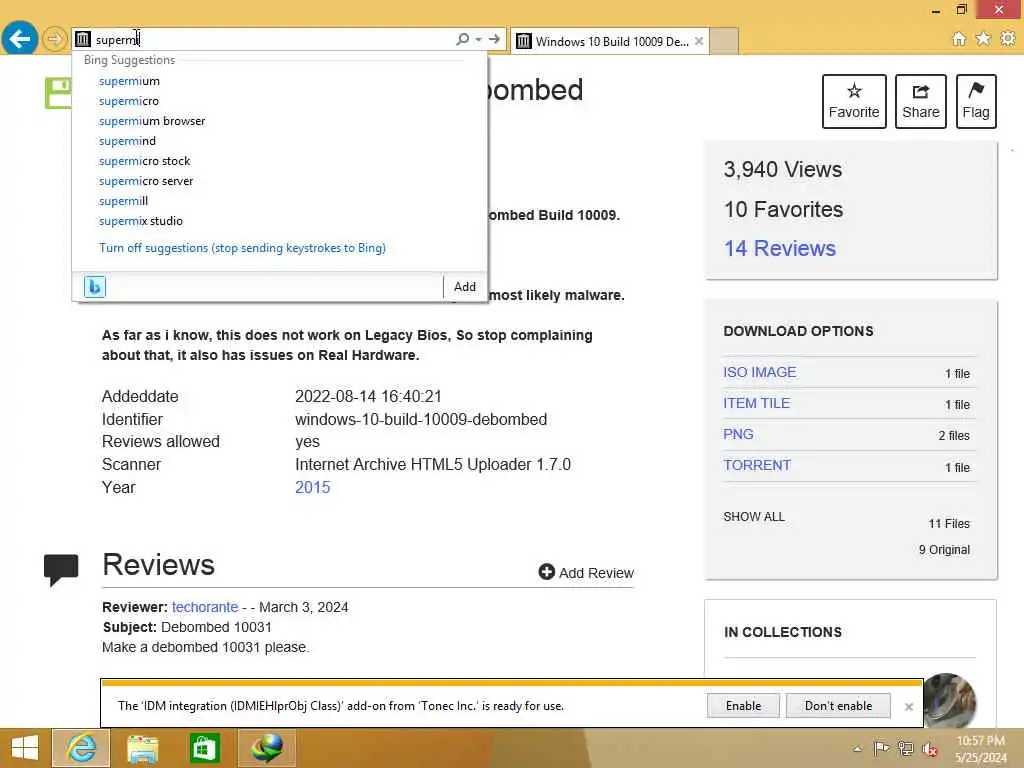
Task: Click the address bar Go arrow
Action: coord(494,39)
